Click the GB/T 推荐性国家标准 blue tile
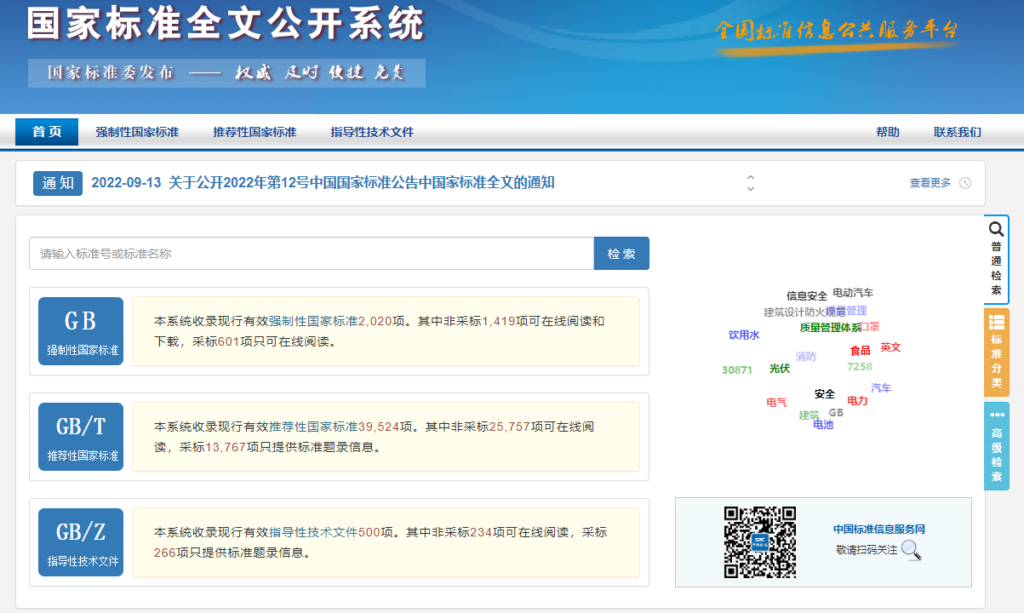Viewport: 1024px width, 613px height. pyautogui.click(x=81, y=437)
